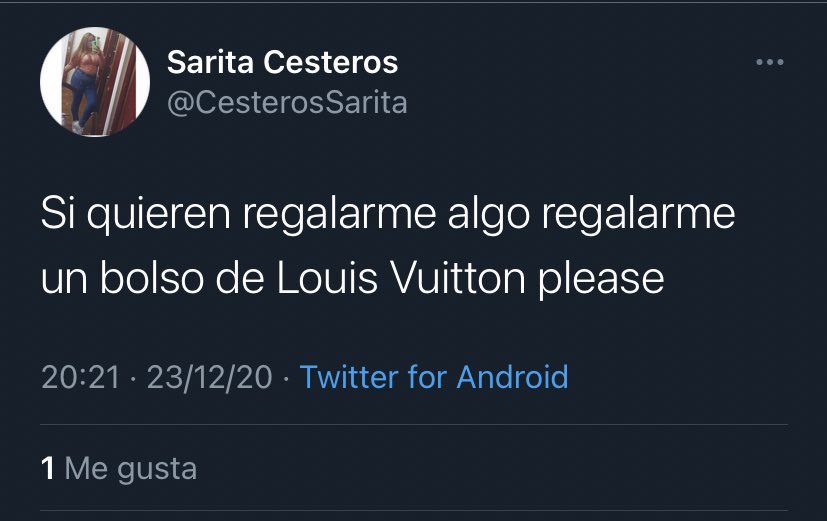Click the display name Sarita Cesteros
827x521 pixels.
(x=282, y=62)
